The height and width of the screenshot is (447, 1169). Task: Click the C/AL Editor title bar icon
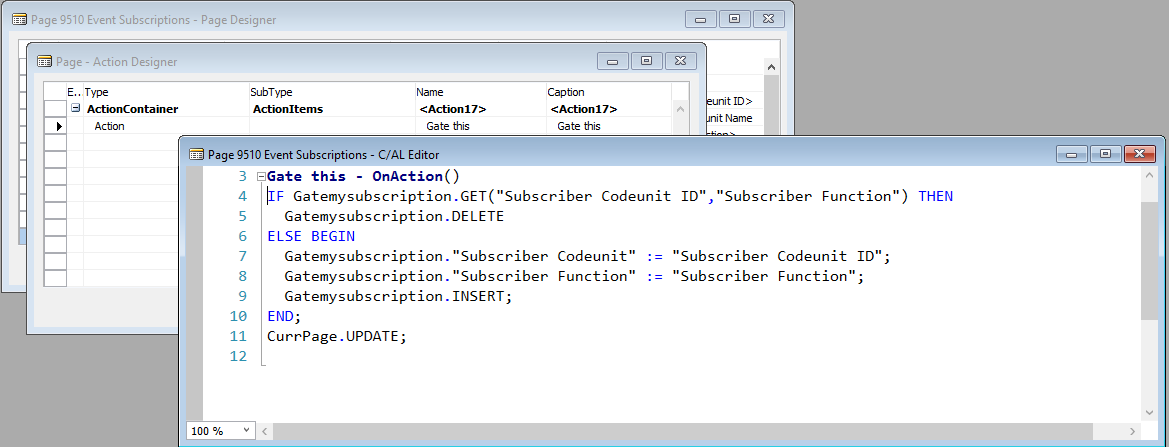click(x=196, y=154)
